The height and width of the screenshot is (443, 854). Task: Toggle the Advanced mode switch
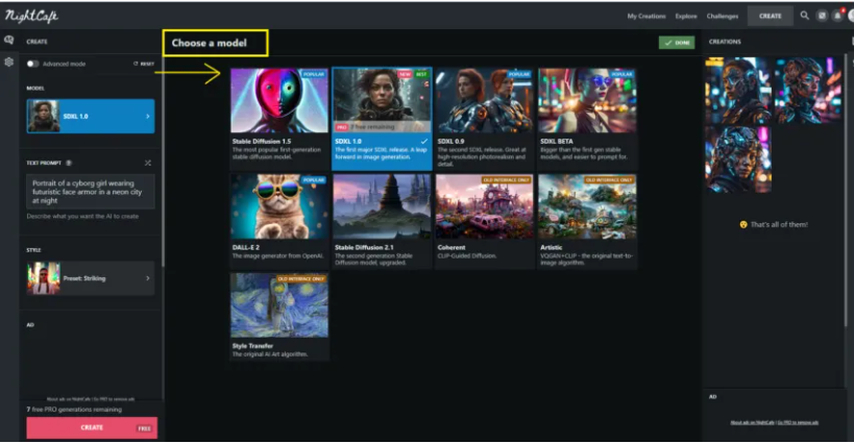coord(33,64)
